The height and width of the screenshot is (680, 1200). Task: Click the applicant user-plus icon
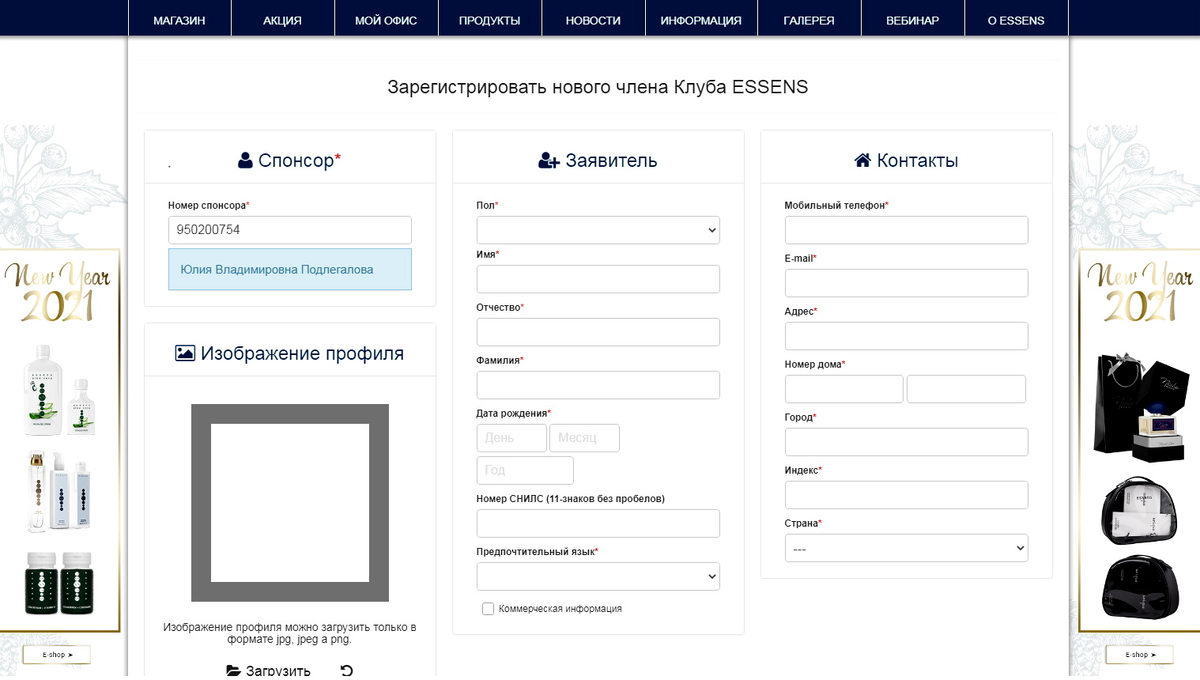click(x=548, y=160)
